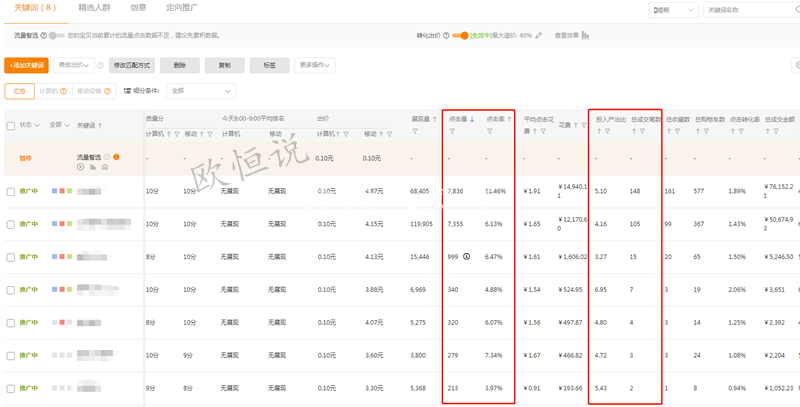Expand the 更多操作 dropdown
The width and height of the screenshot is (800, 407).
point(315,65)
